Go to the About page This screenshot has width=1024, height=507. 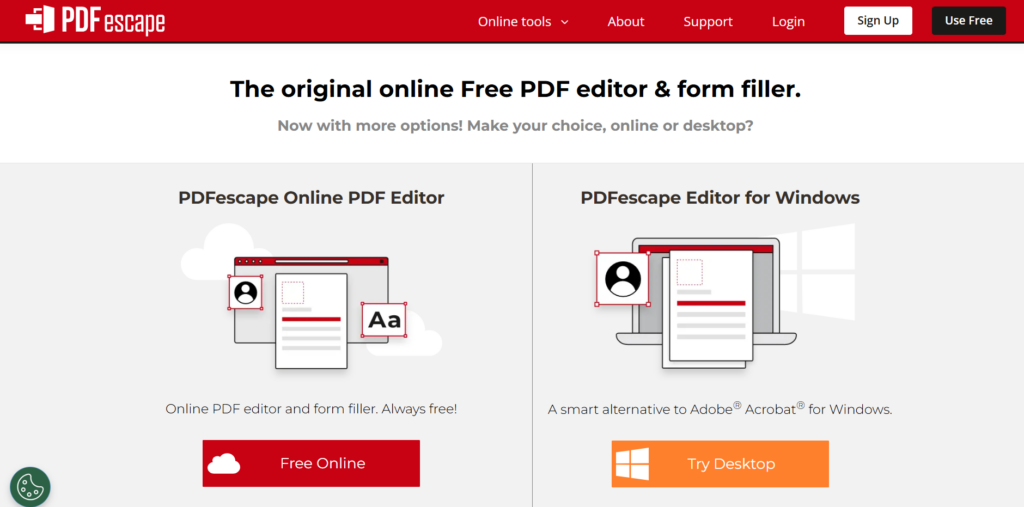point(626,22)
